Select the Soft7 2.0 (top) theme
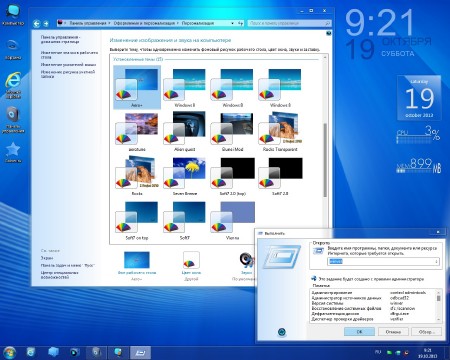Screen dimensions: 450x360 (x=232, y=176)
